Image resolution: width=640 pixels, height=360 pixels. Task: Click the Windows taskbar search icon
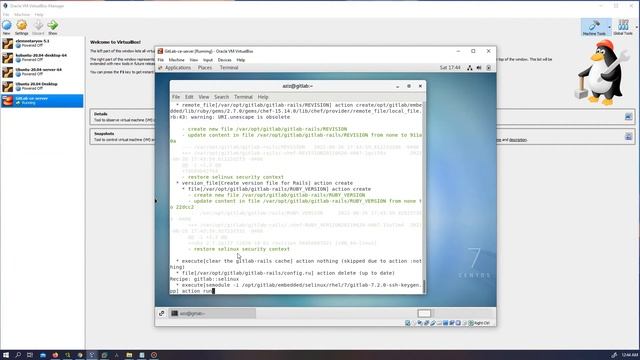(18, 355)
